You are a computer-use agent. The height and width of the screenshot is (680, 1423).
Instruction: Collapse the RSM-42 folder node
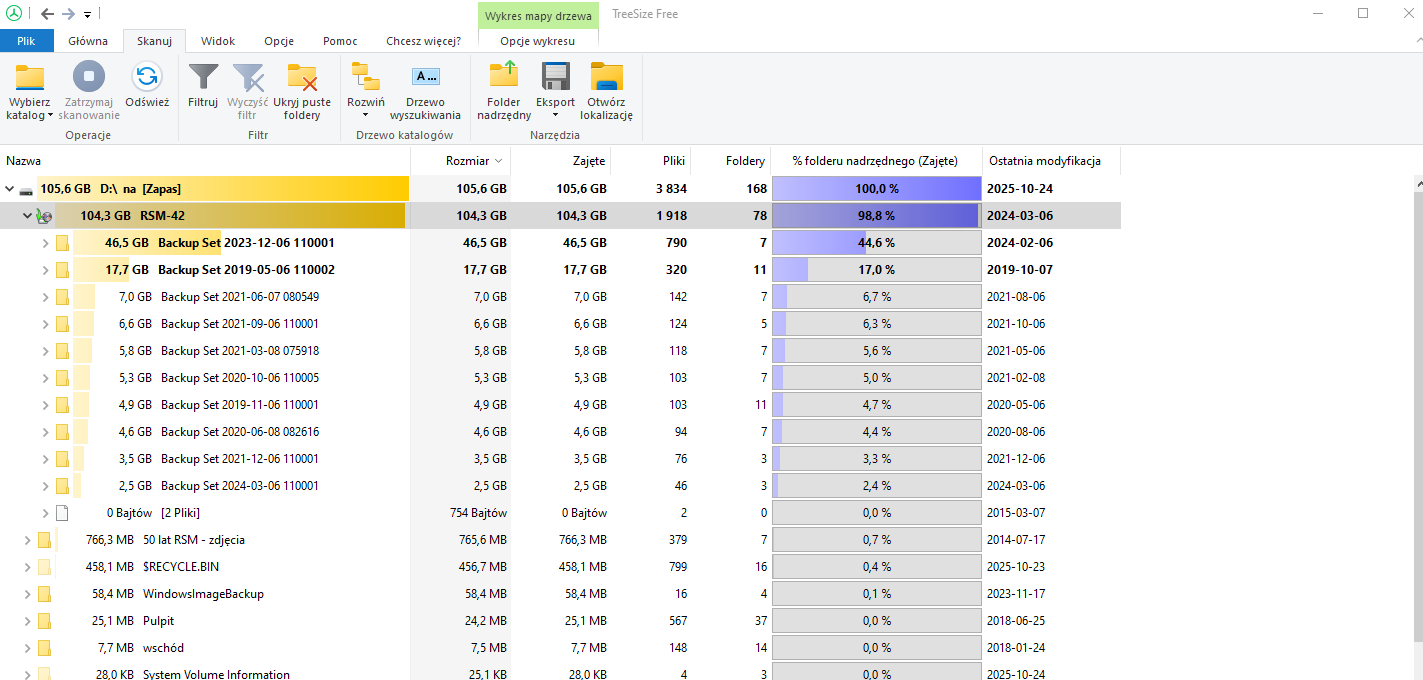tap(28, 215)
